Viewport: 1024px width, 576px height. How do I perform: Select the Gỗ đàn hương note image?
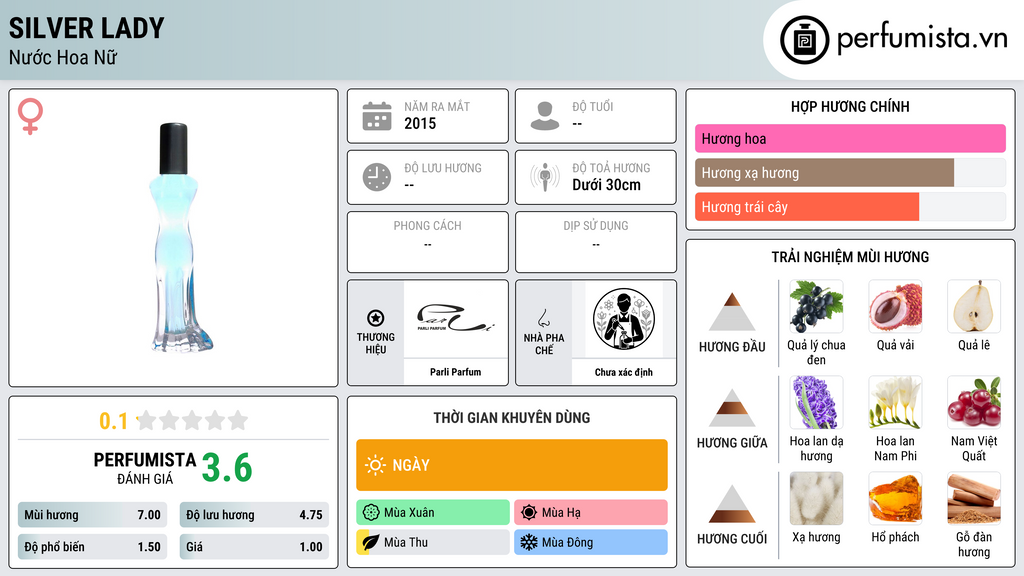pos(974,498)
